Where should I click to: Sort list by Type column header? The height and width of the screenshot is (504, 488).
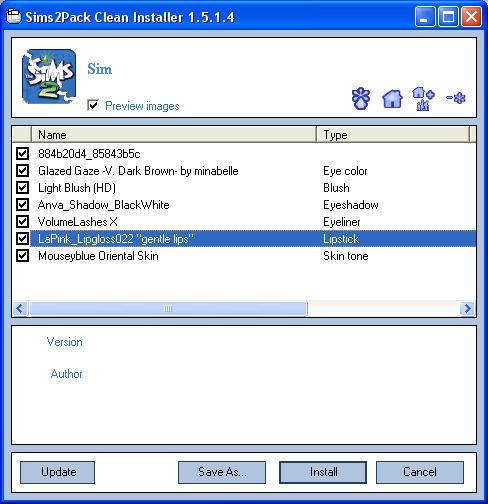(393, 135)
